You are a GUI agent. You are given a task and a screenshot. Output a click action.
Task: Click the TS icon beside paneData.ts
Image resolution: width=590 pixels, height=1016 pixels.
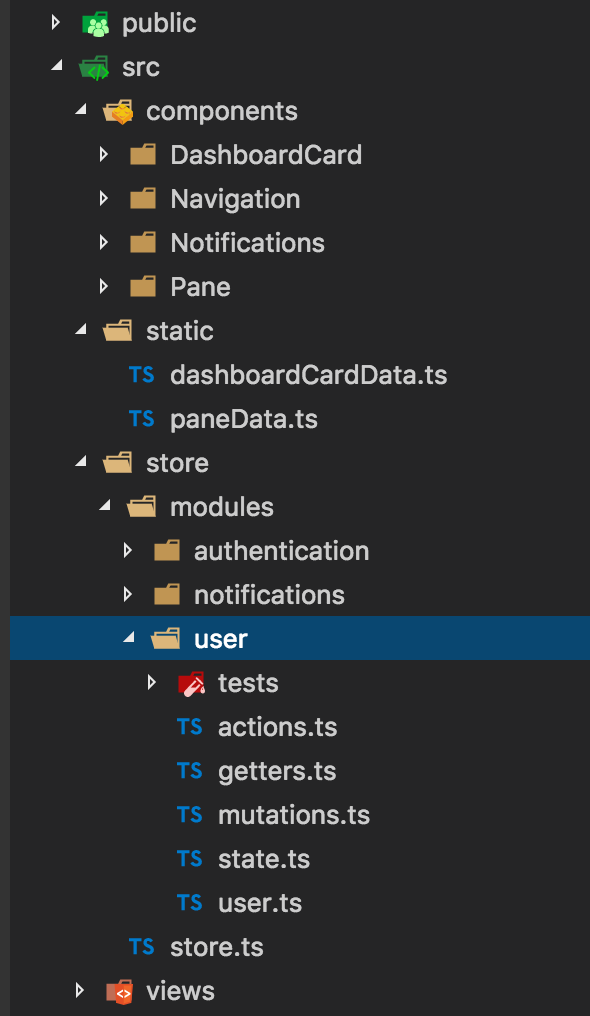tap(141, 419)
